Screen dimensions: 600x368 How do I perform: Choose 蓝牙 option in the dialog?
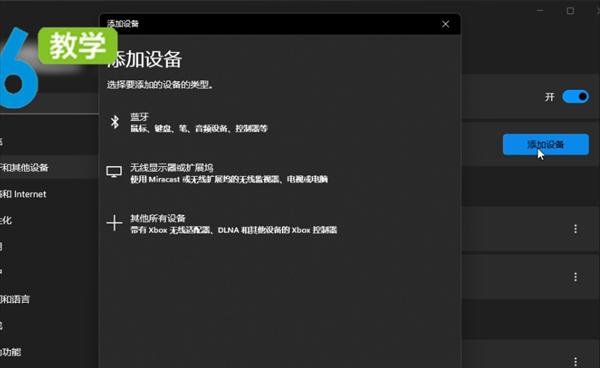[x=199, y=122]
